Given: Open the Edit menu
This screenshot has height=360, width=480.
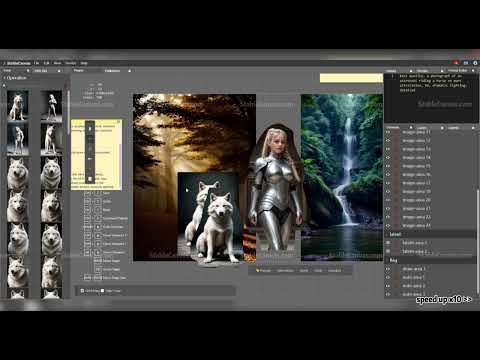Looking at the screenshot, I should pyautogui.click(x=46, y=63).
